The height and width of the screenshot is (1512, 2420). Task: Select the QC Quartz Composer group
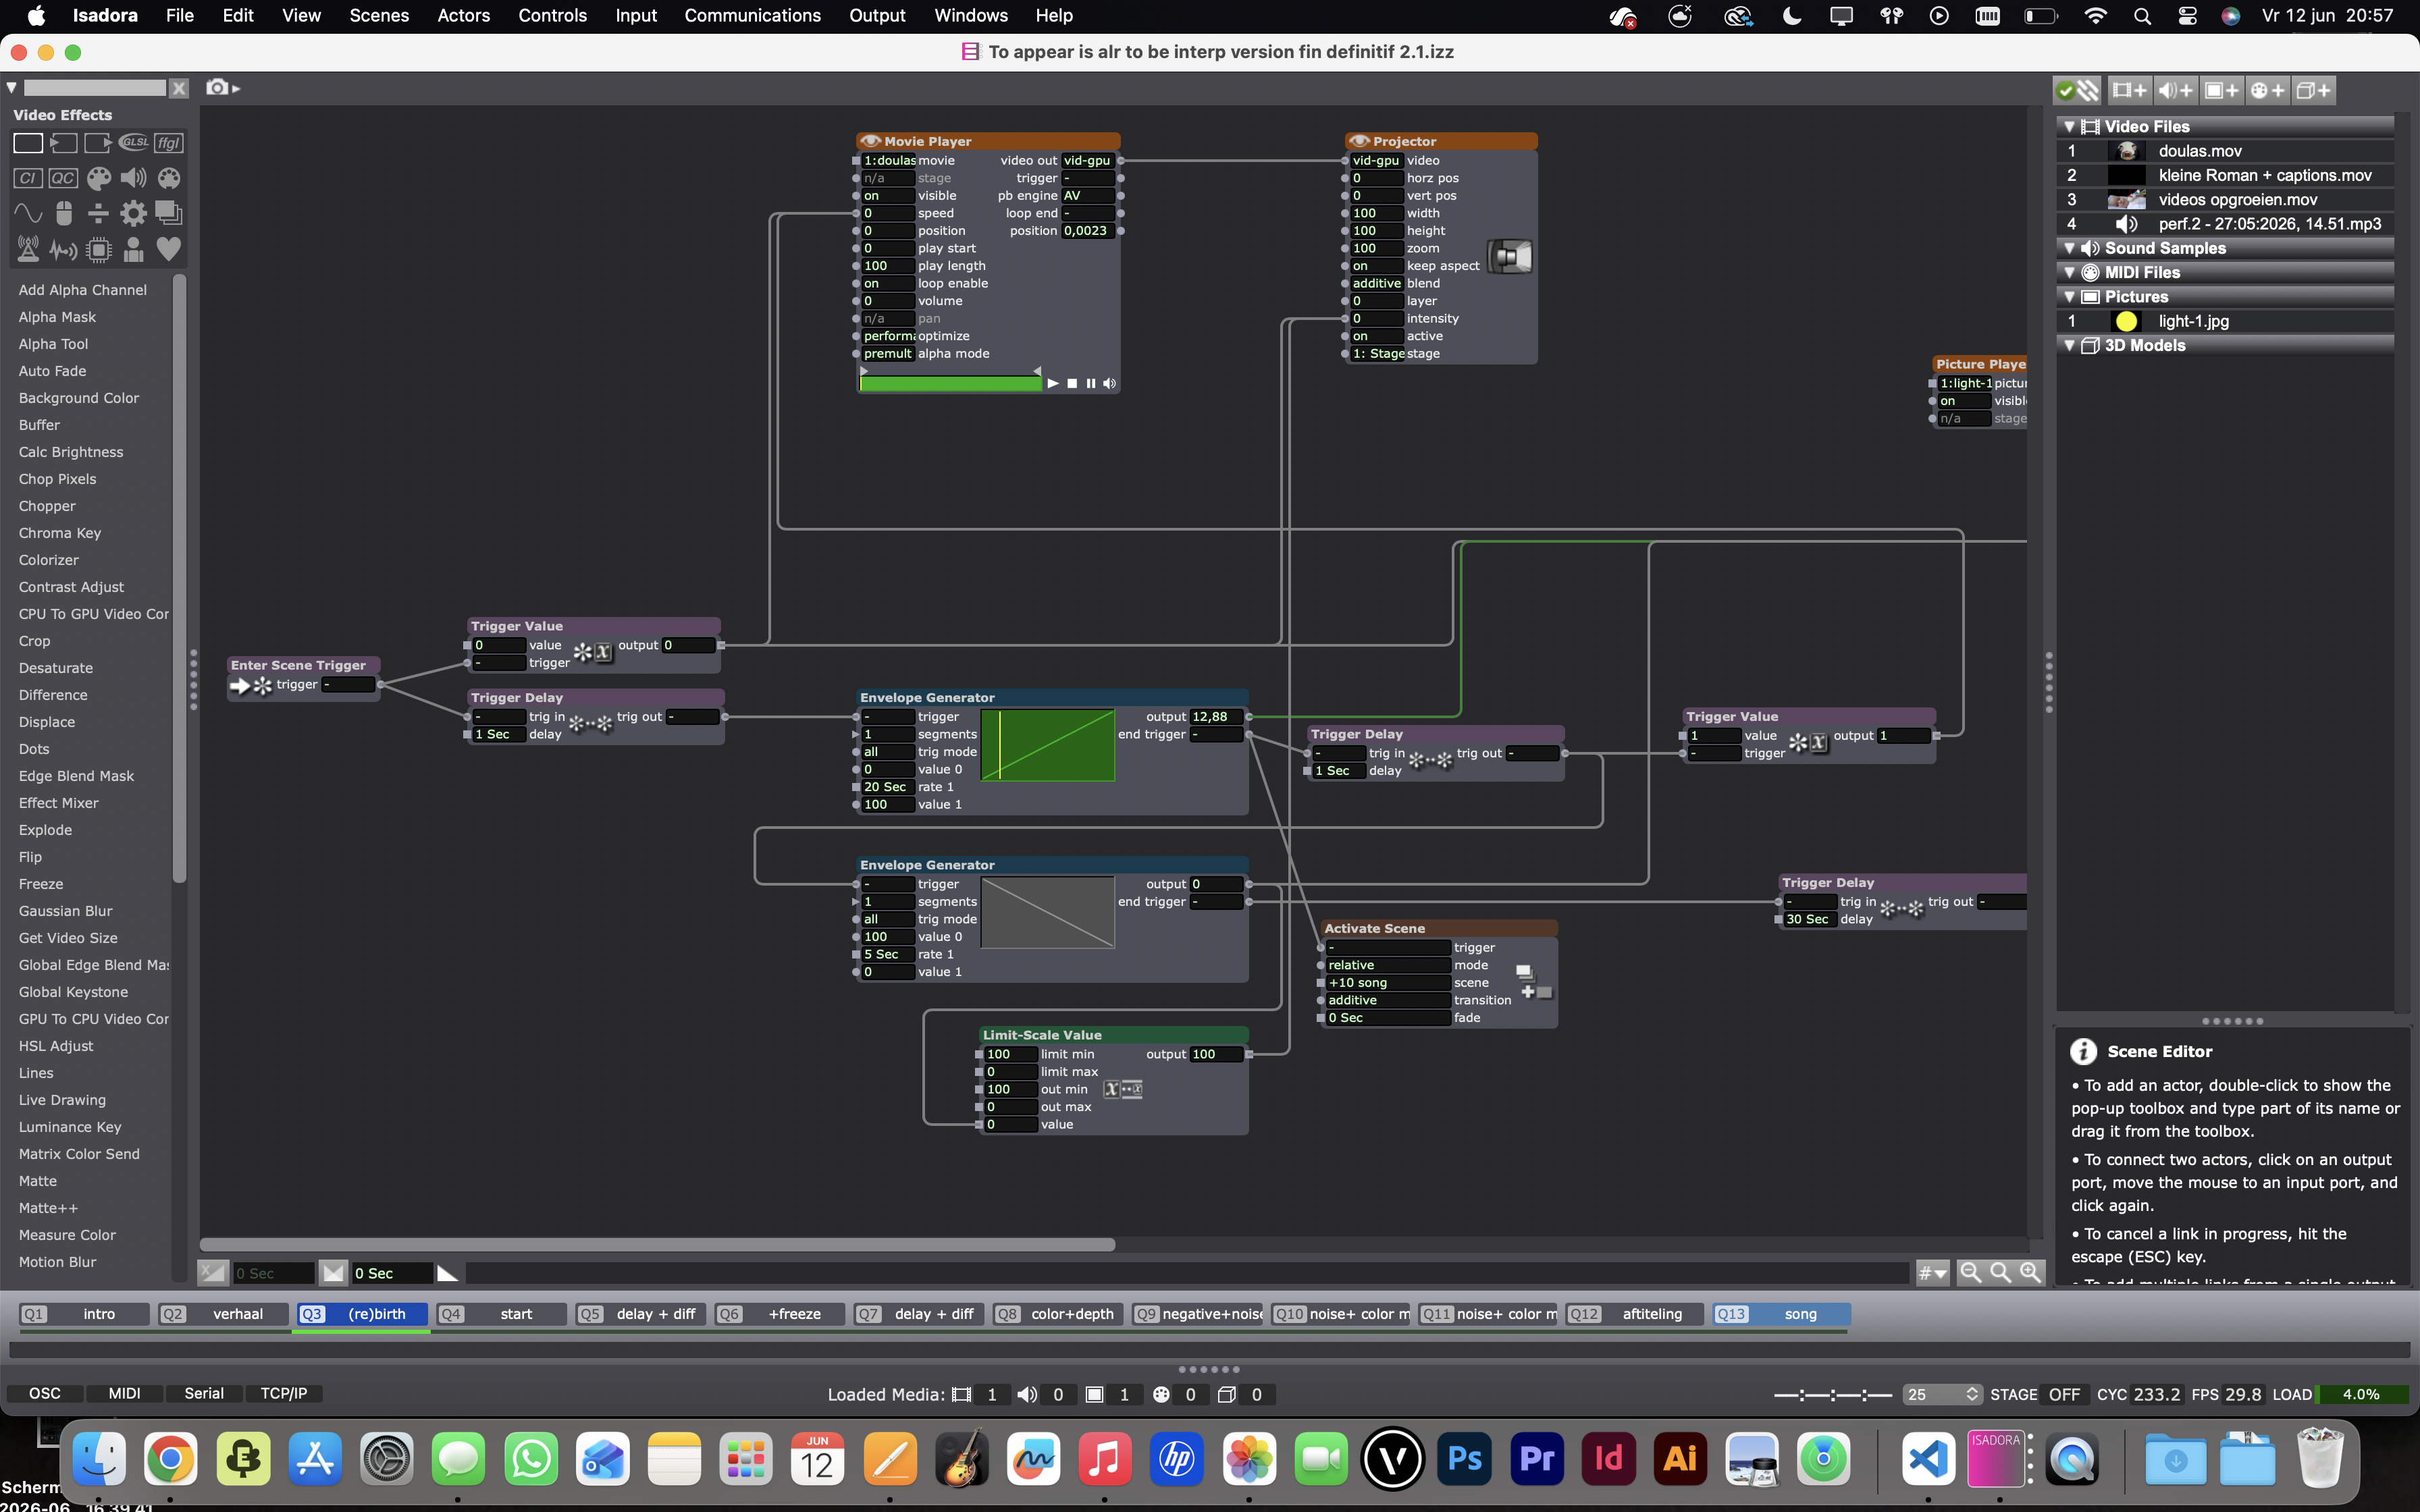click(x=63, y=178)
